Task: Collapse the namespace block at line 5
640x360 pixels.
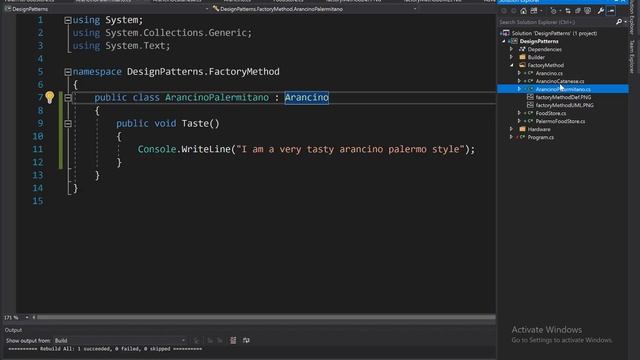Action: (x=68, y=72)
